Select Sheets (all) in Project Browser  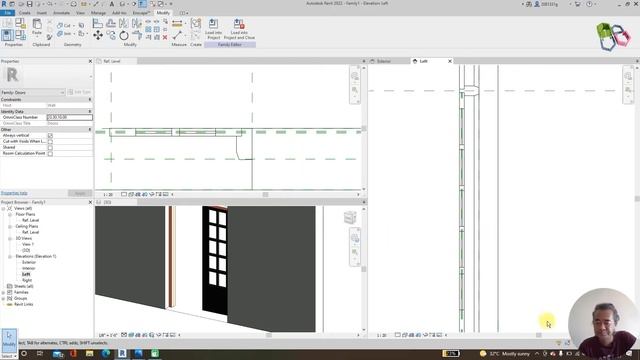(23, 286)
